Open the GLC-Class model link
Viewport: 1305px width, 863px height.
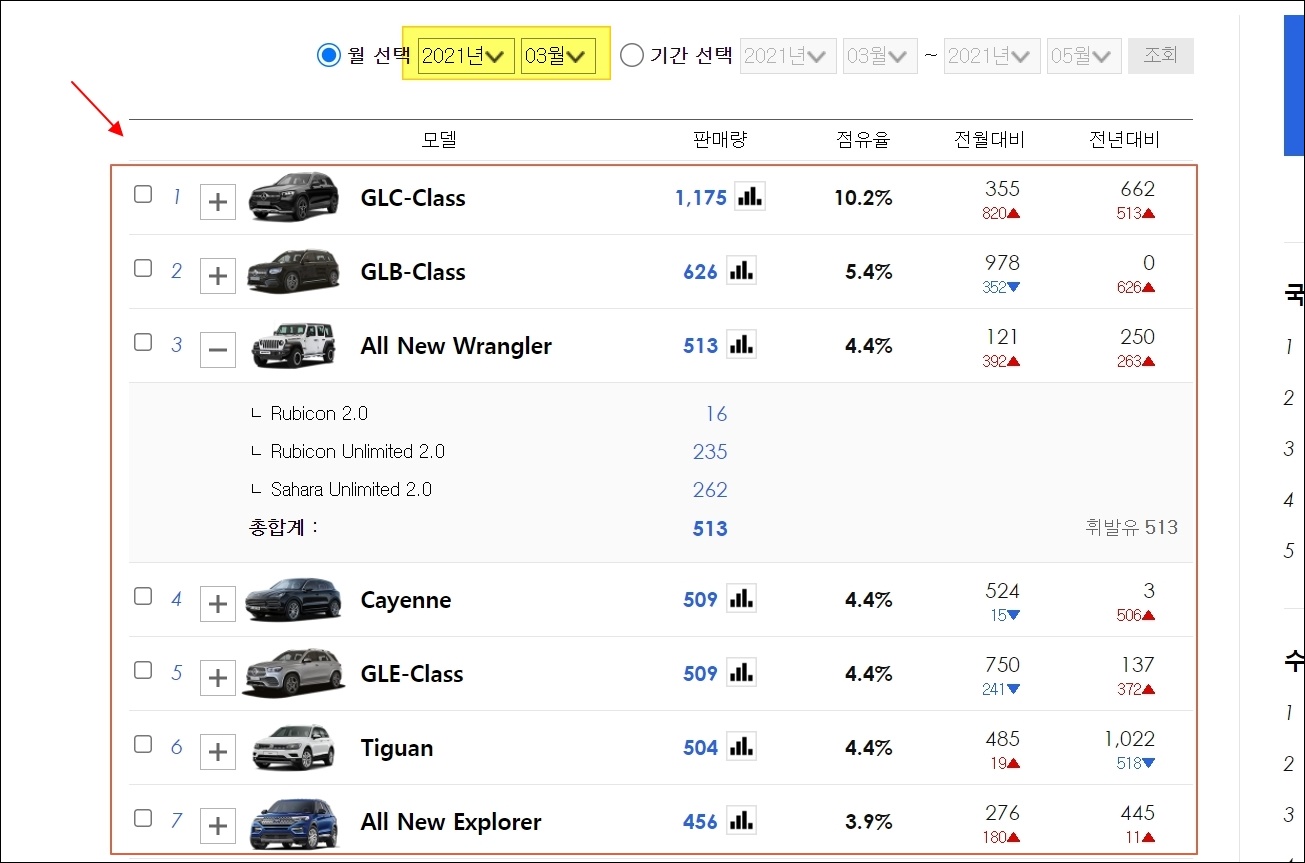tap(413, 198)
